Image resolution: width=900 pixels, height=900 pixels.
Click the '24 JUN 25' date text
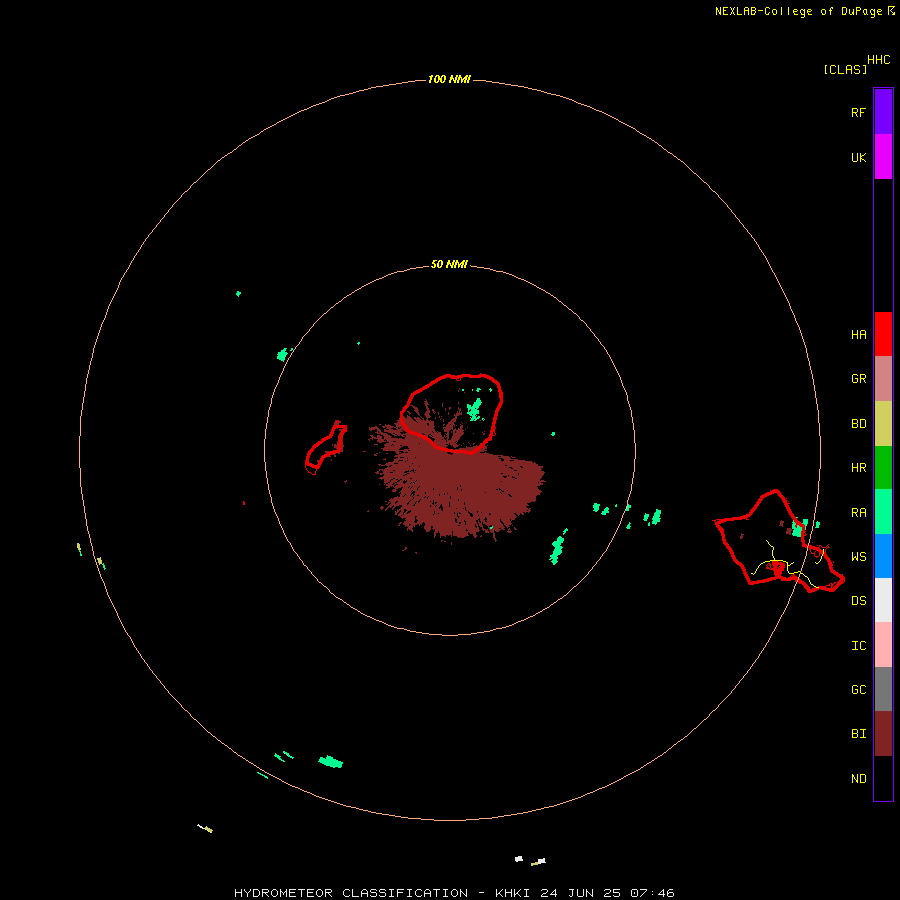pos(581,893)
